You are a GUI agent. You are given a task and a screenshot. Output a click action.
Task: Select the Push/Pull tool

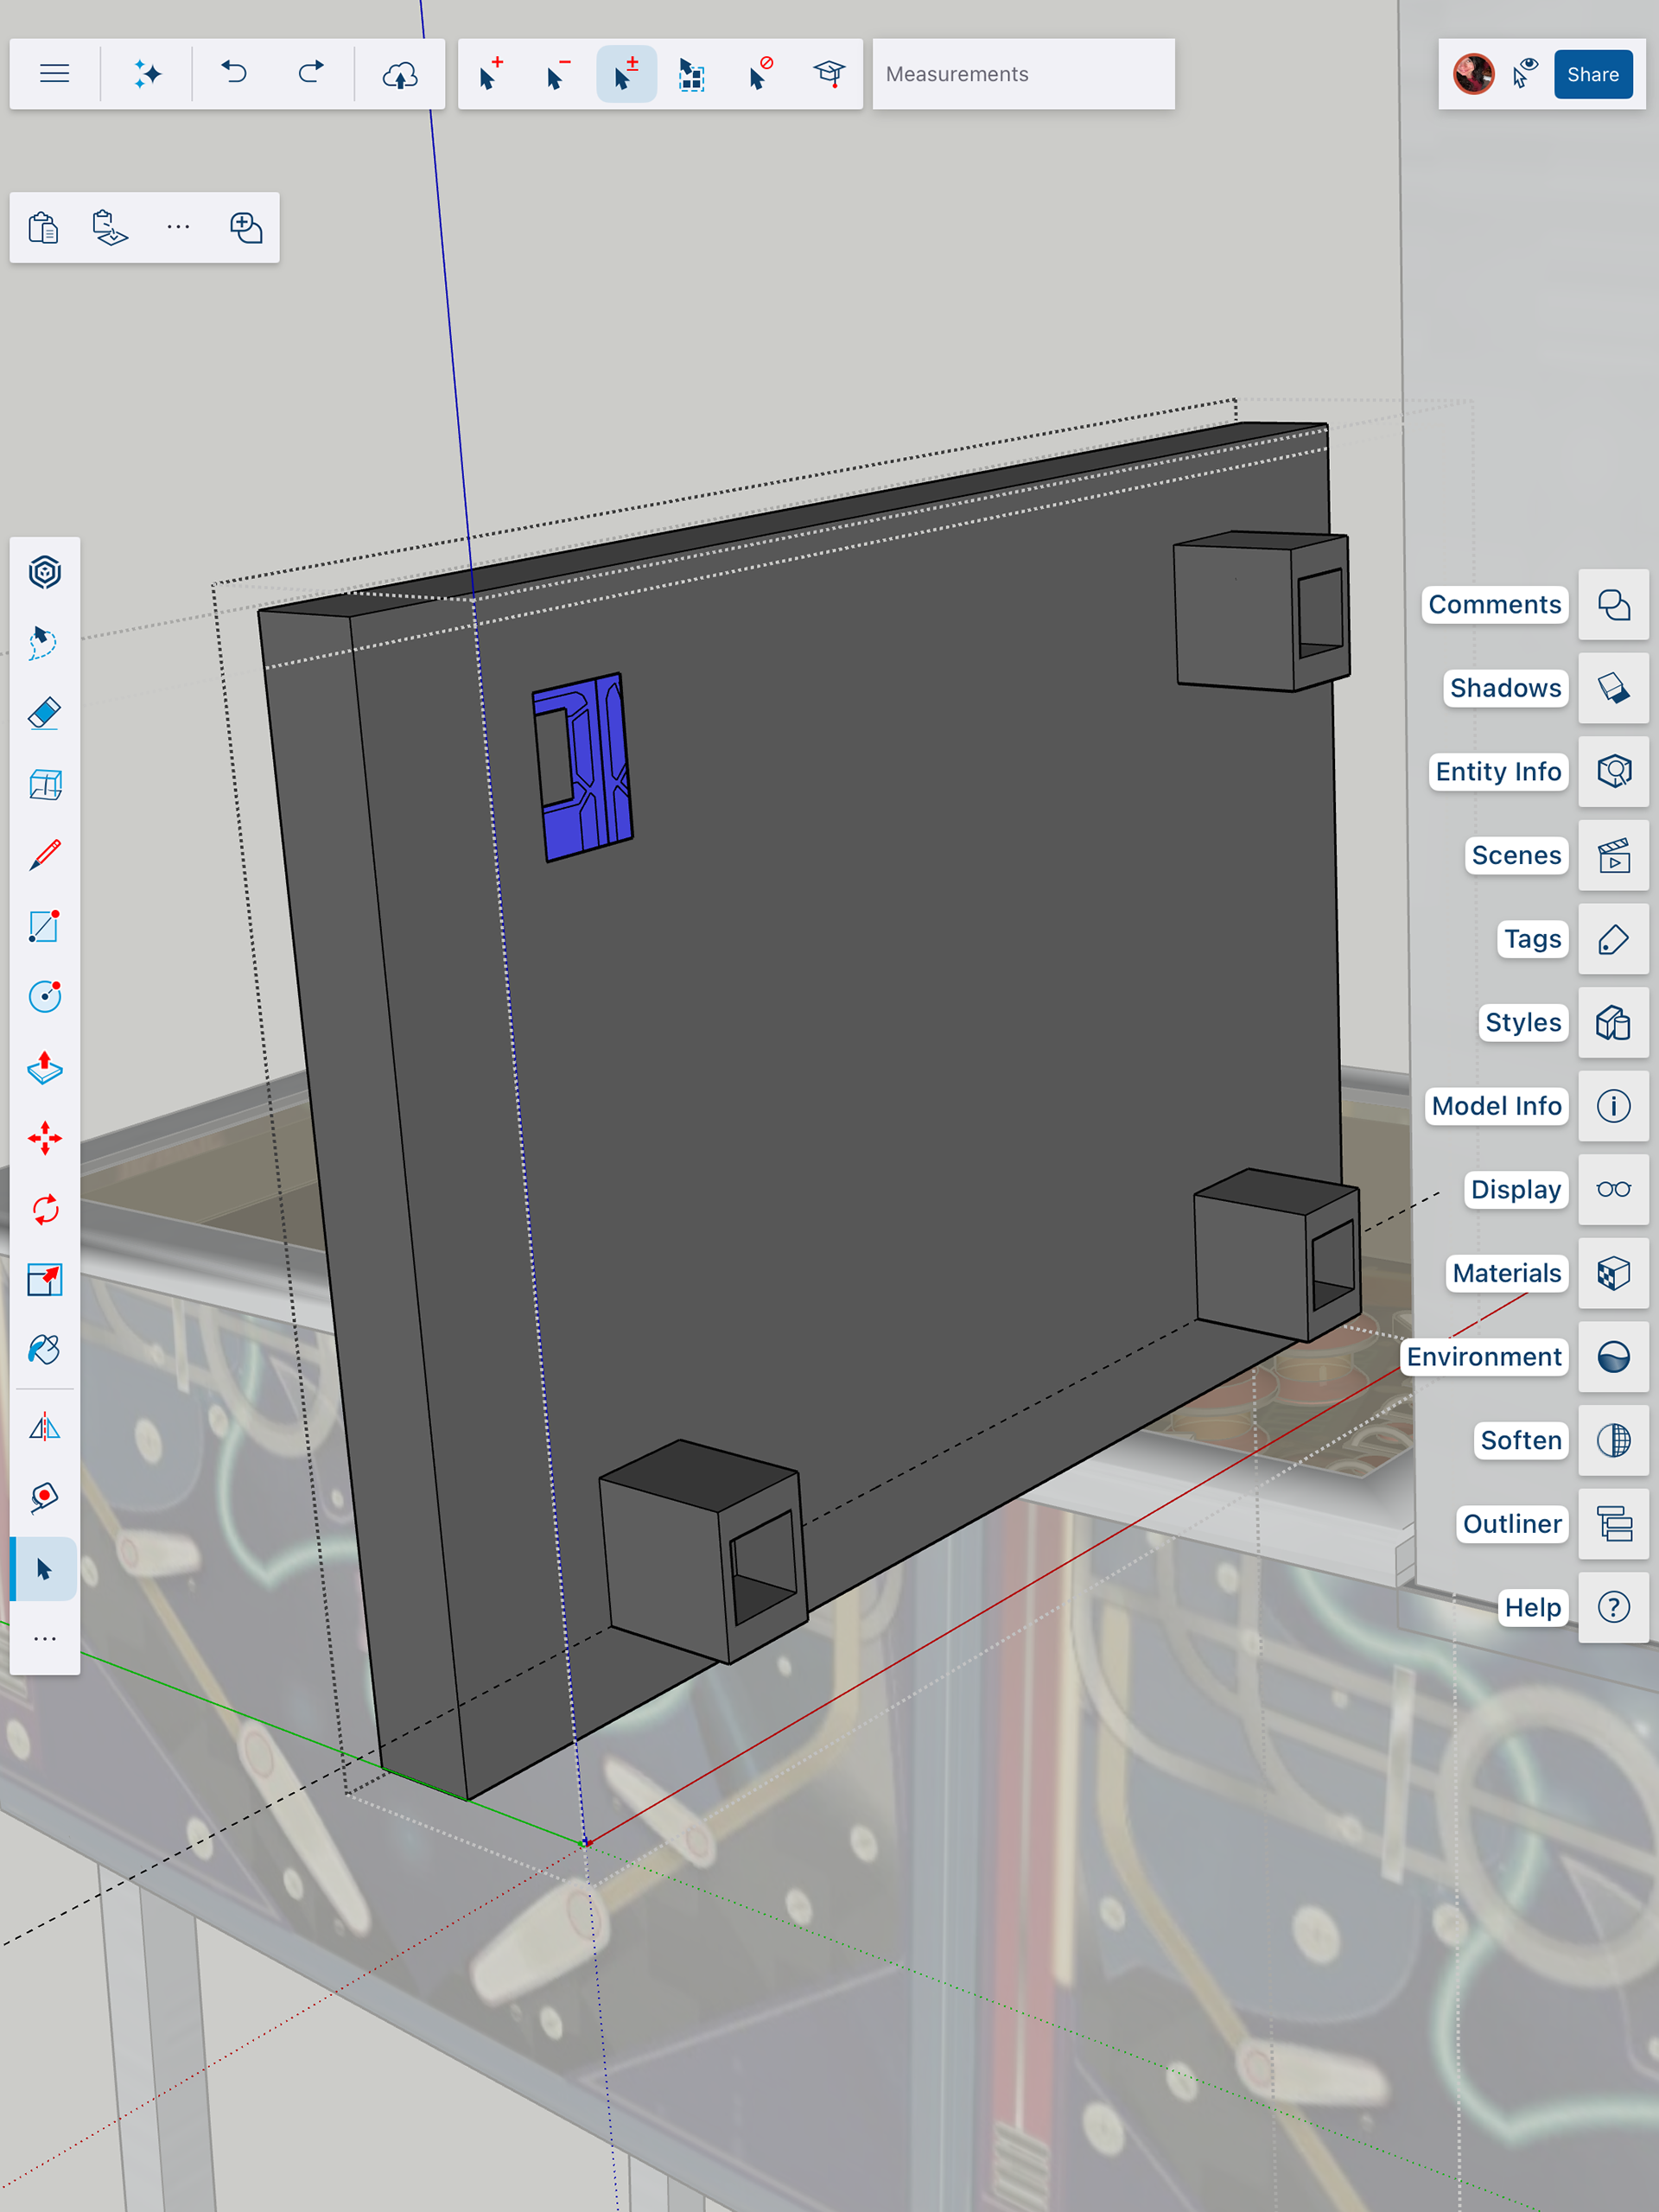pyautogui.click(x=45, y=1068)
